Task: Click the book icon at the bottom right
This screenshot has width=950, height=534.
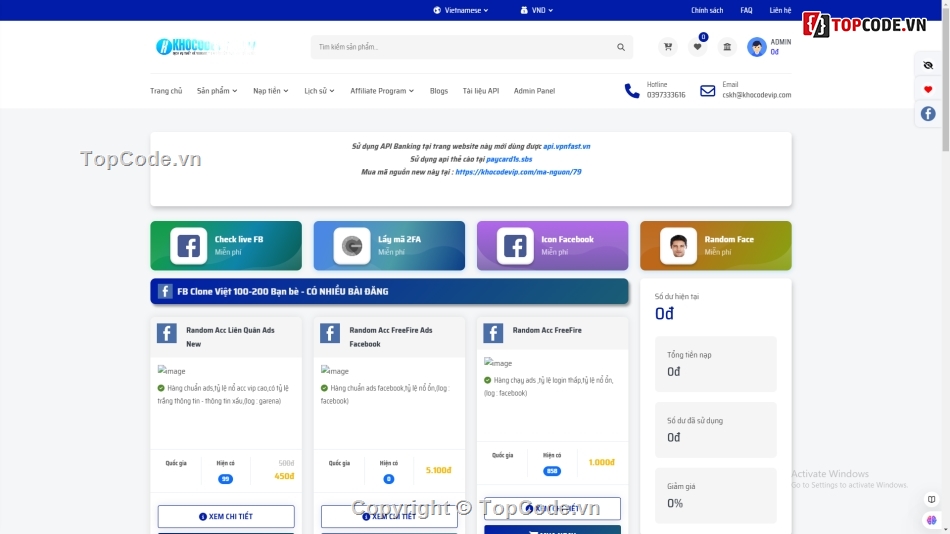Action: click(931, 499)
